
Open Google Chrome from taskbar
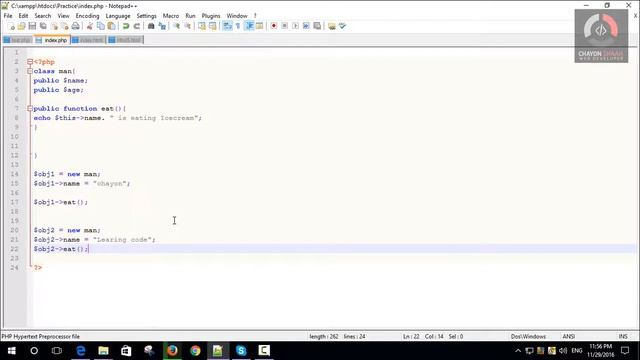point(195,351)
